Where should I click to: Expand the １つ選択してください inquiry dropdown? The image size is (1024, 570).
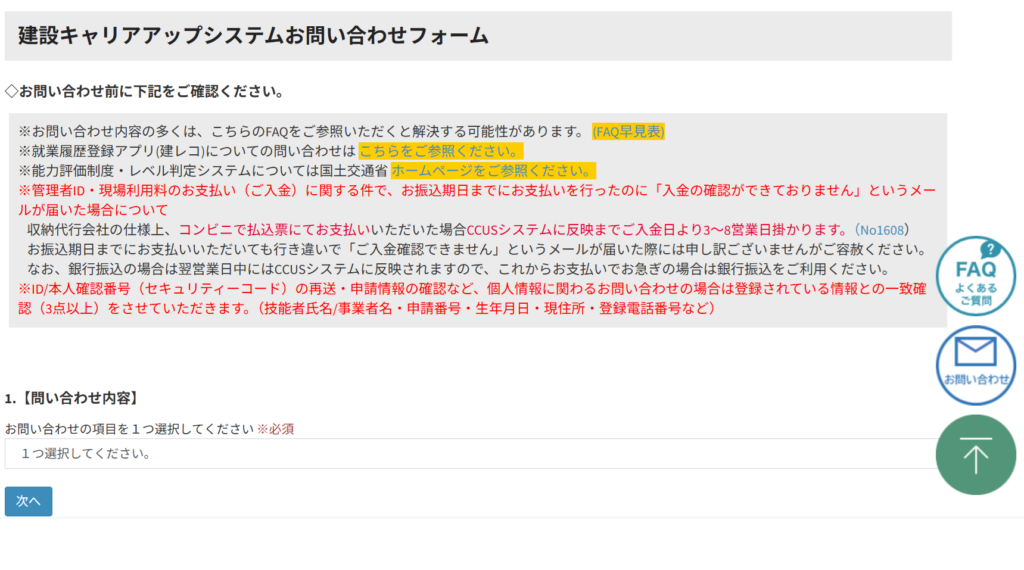click(470, 453)
